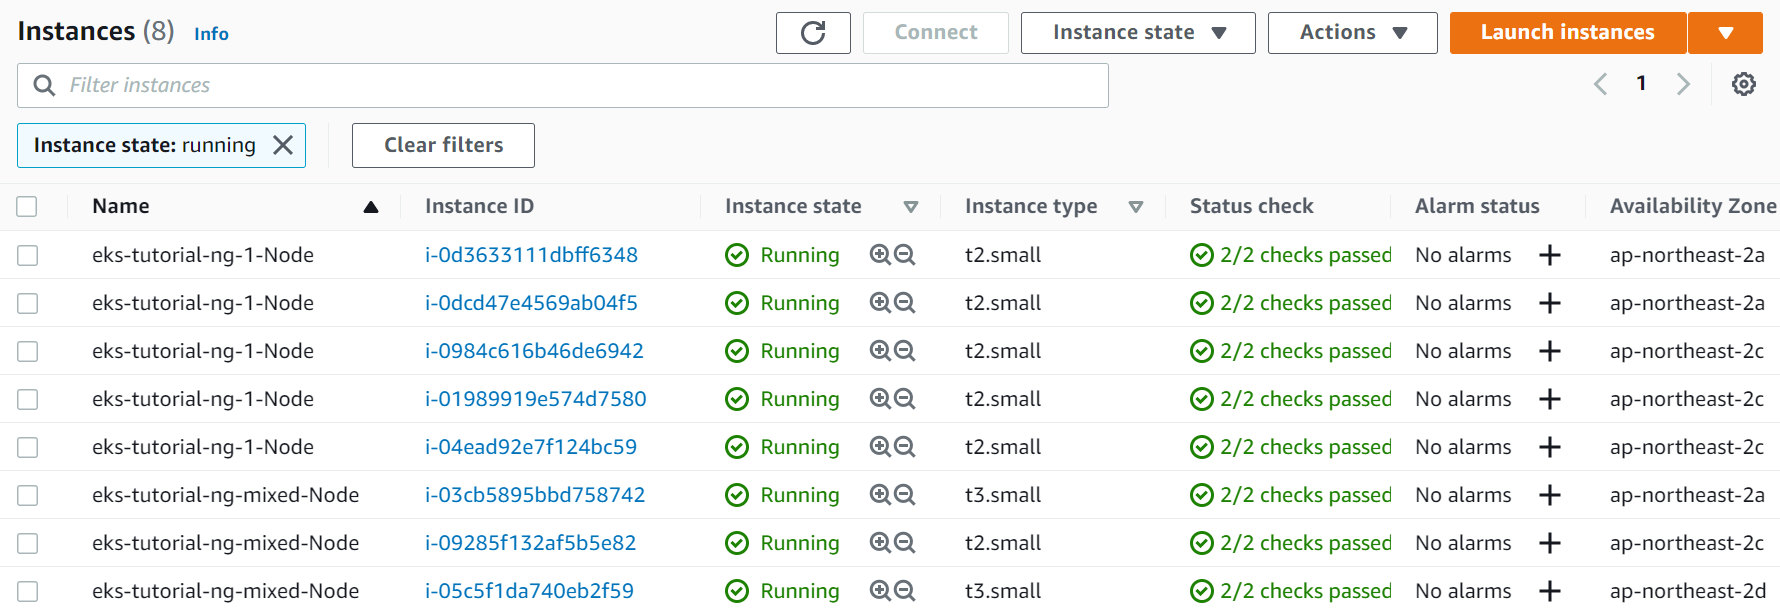The width and height of the screenshot is (1780, 615).
Task: Open instance i-03cb5895bbd758742 details
Action: coord(535,495)
